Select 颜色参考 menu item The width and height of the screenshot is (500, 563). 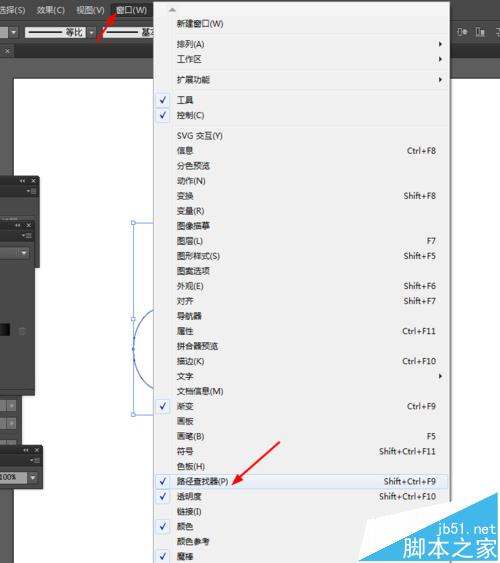(302, 541)
